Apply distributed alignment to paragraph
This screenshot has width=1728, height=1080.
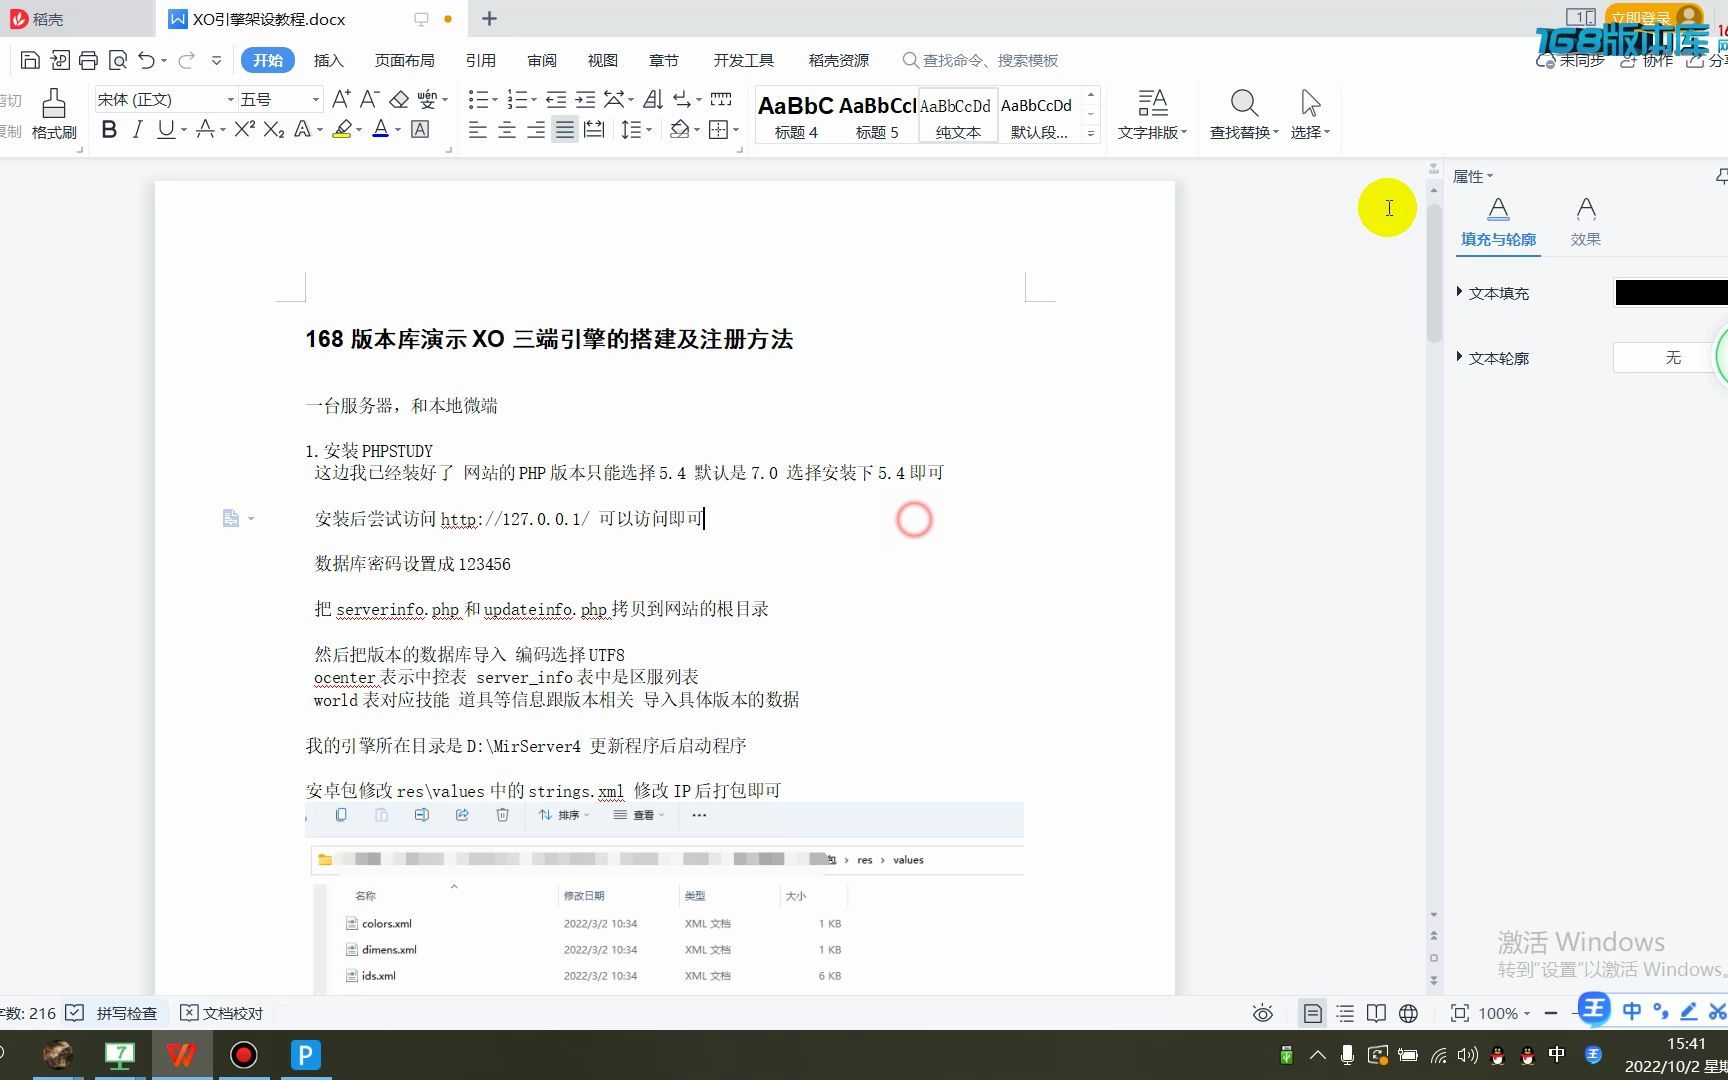coord(594,129)
